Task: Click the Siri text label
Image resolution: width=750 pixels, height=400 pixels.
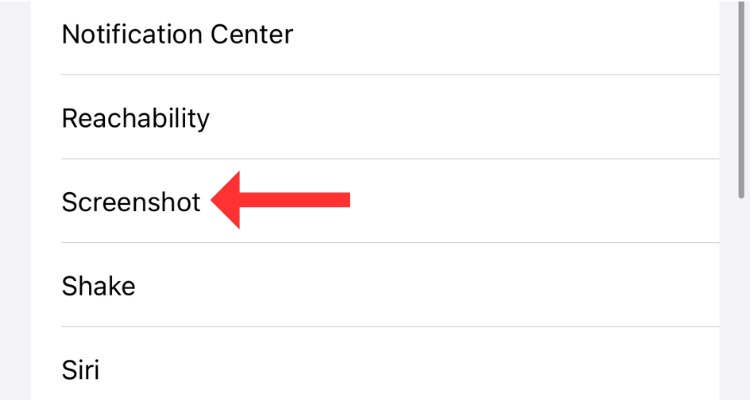Action: 80,371
